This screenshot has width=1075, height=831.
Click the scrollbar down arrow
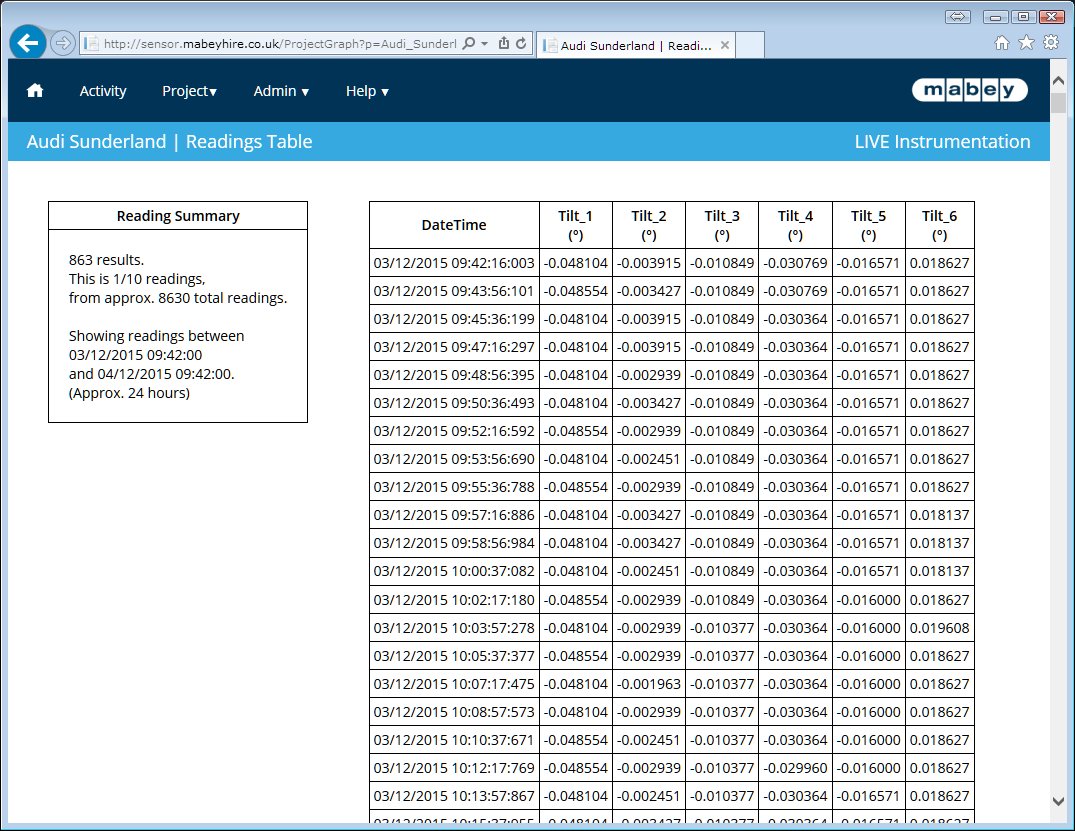click(x=1058, y=801)
